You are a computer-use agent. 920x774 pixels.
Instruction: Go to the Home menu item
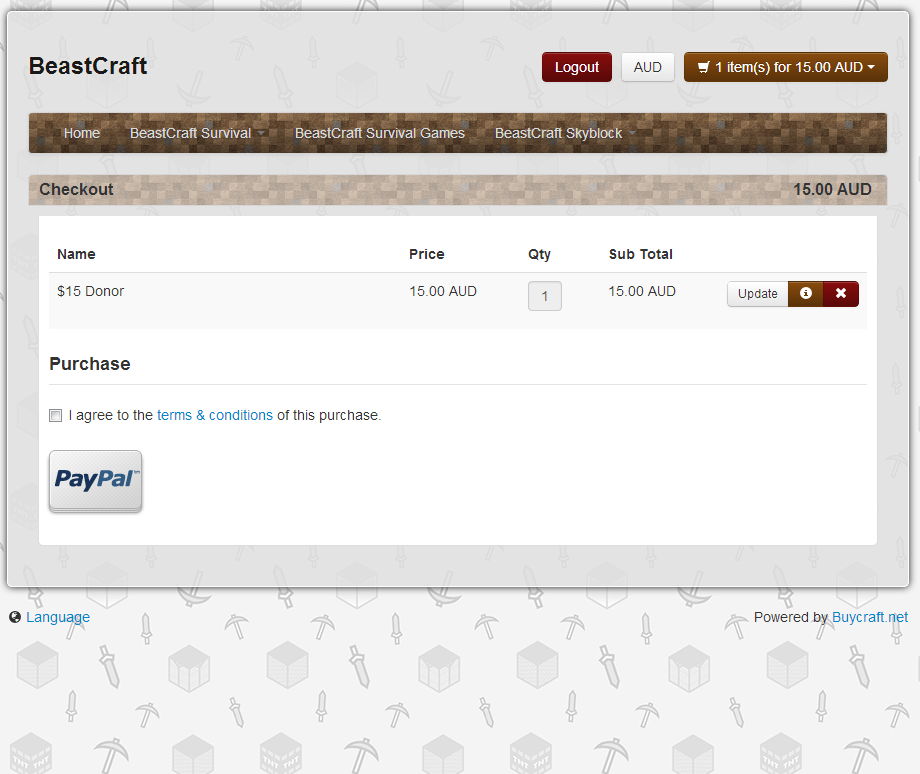tap(82, 133)
